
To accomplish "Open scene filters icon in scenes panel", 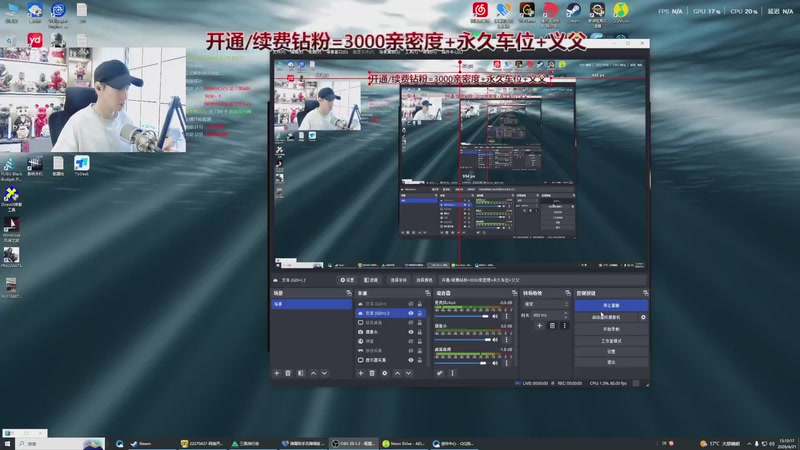I will (301, 373).
